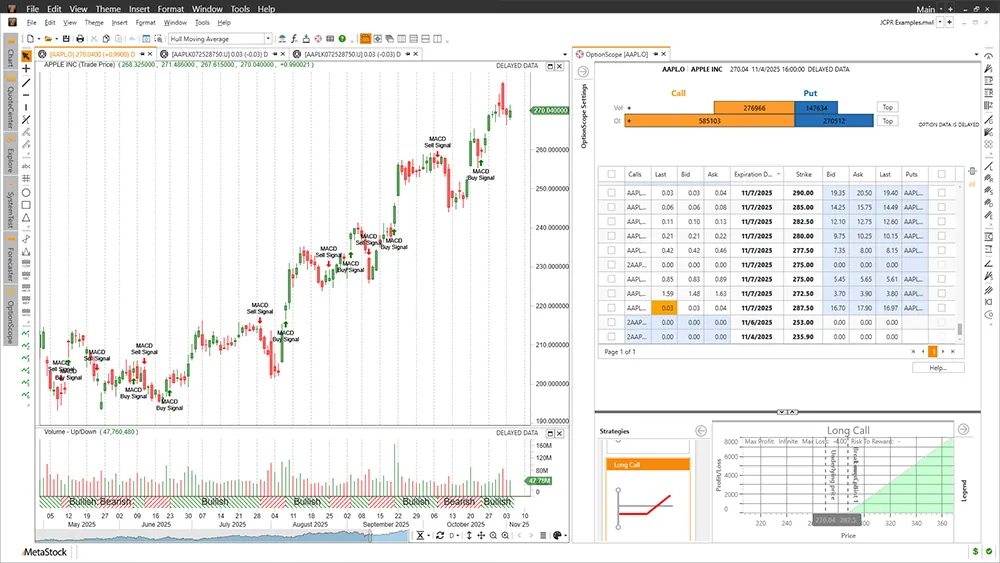The image size is (1000, 563).
Task: Switch to the OptionScope [AAPL.O] tab
Action: (x=618, y=53)
